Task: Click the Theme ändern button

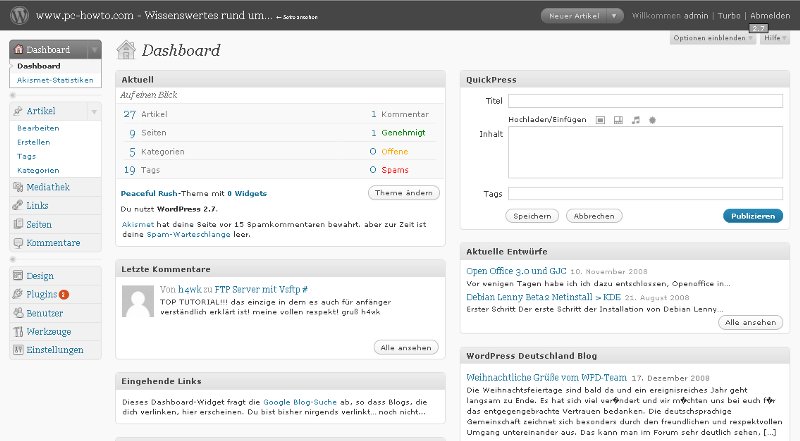Action: coord(404,193)
